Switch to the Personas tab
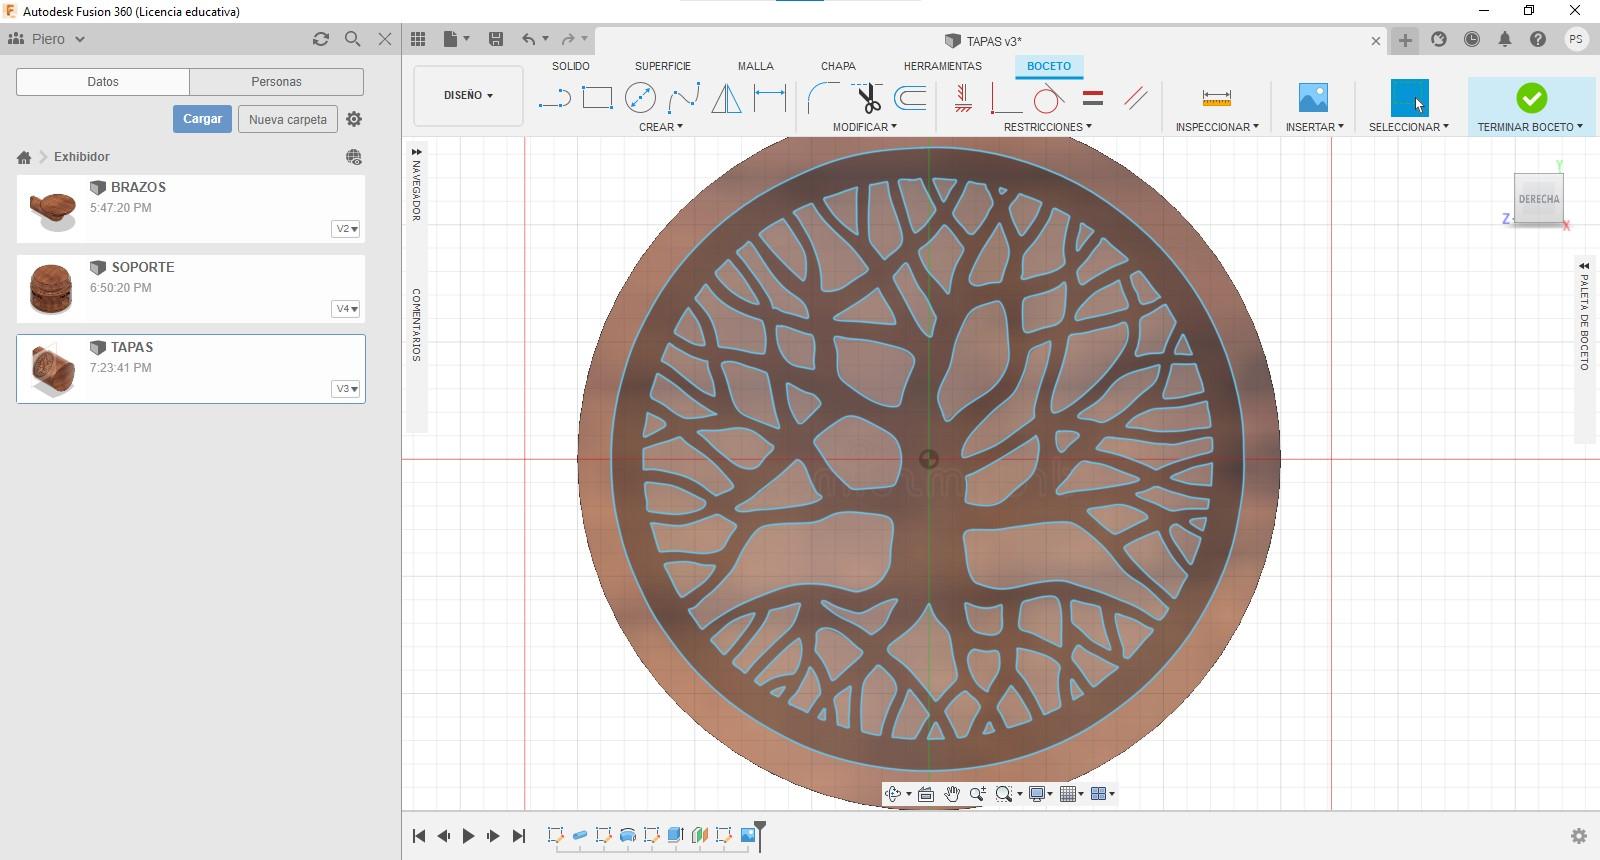The height and width of the screenshot is (860, 1600). point(277,82)
